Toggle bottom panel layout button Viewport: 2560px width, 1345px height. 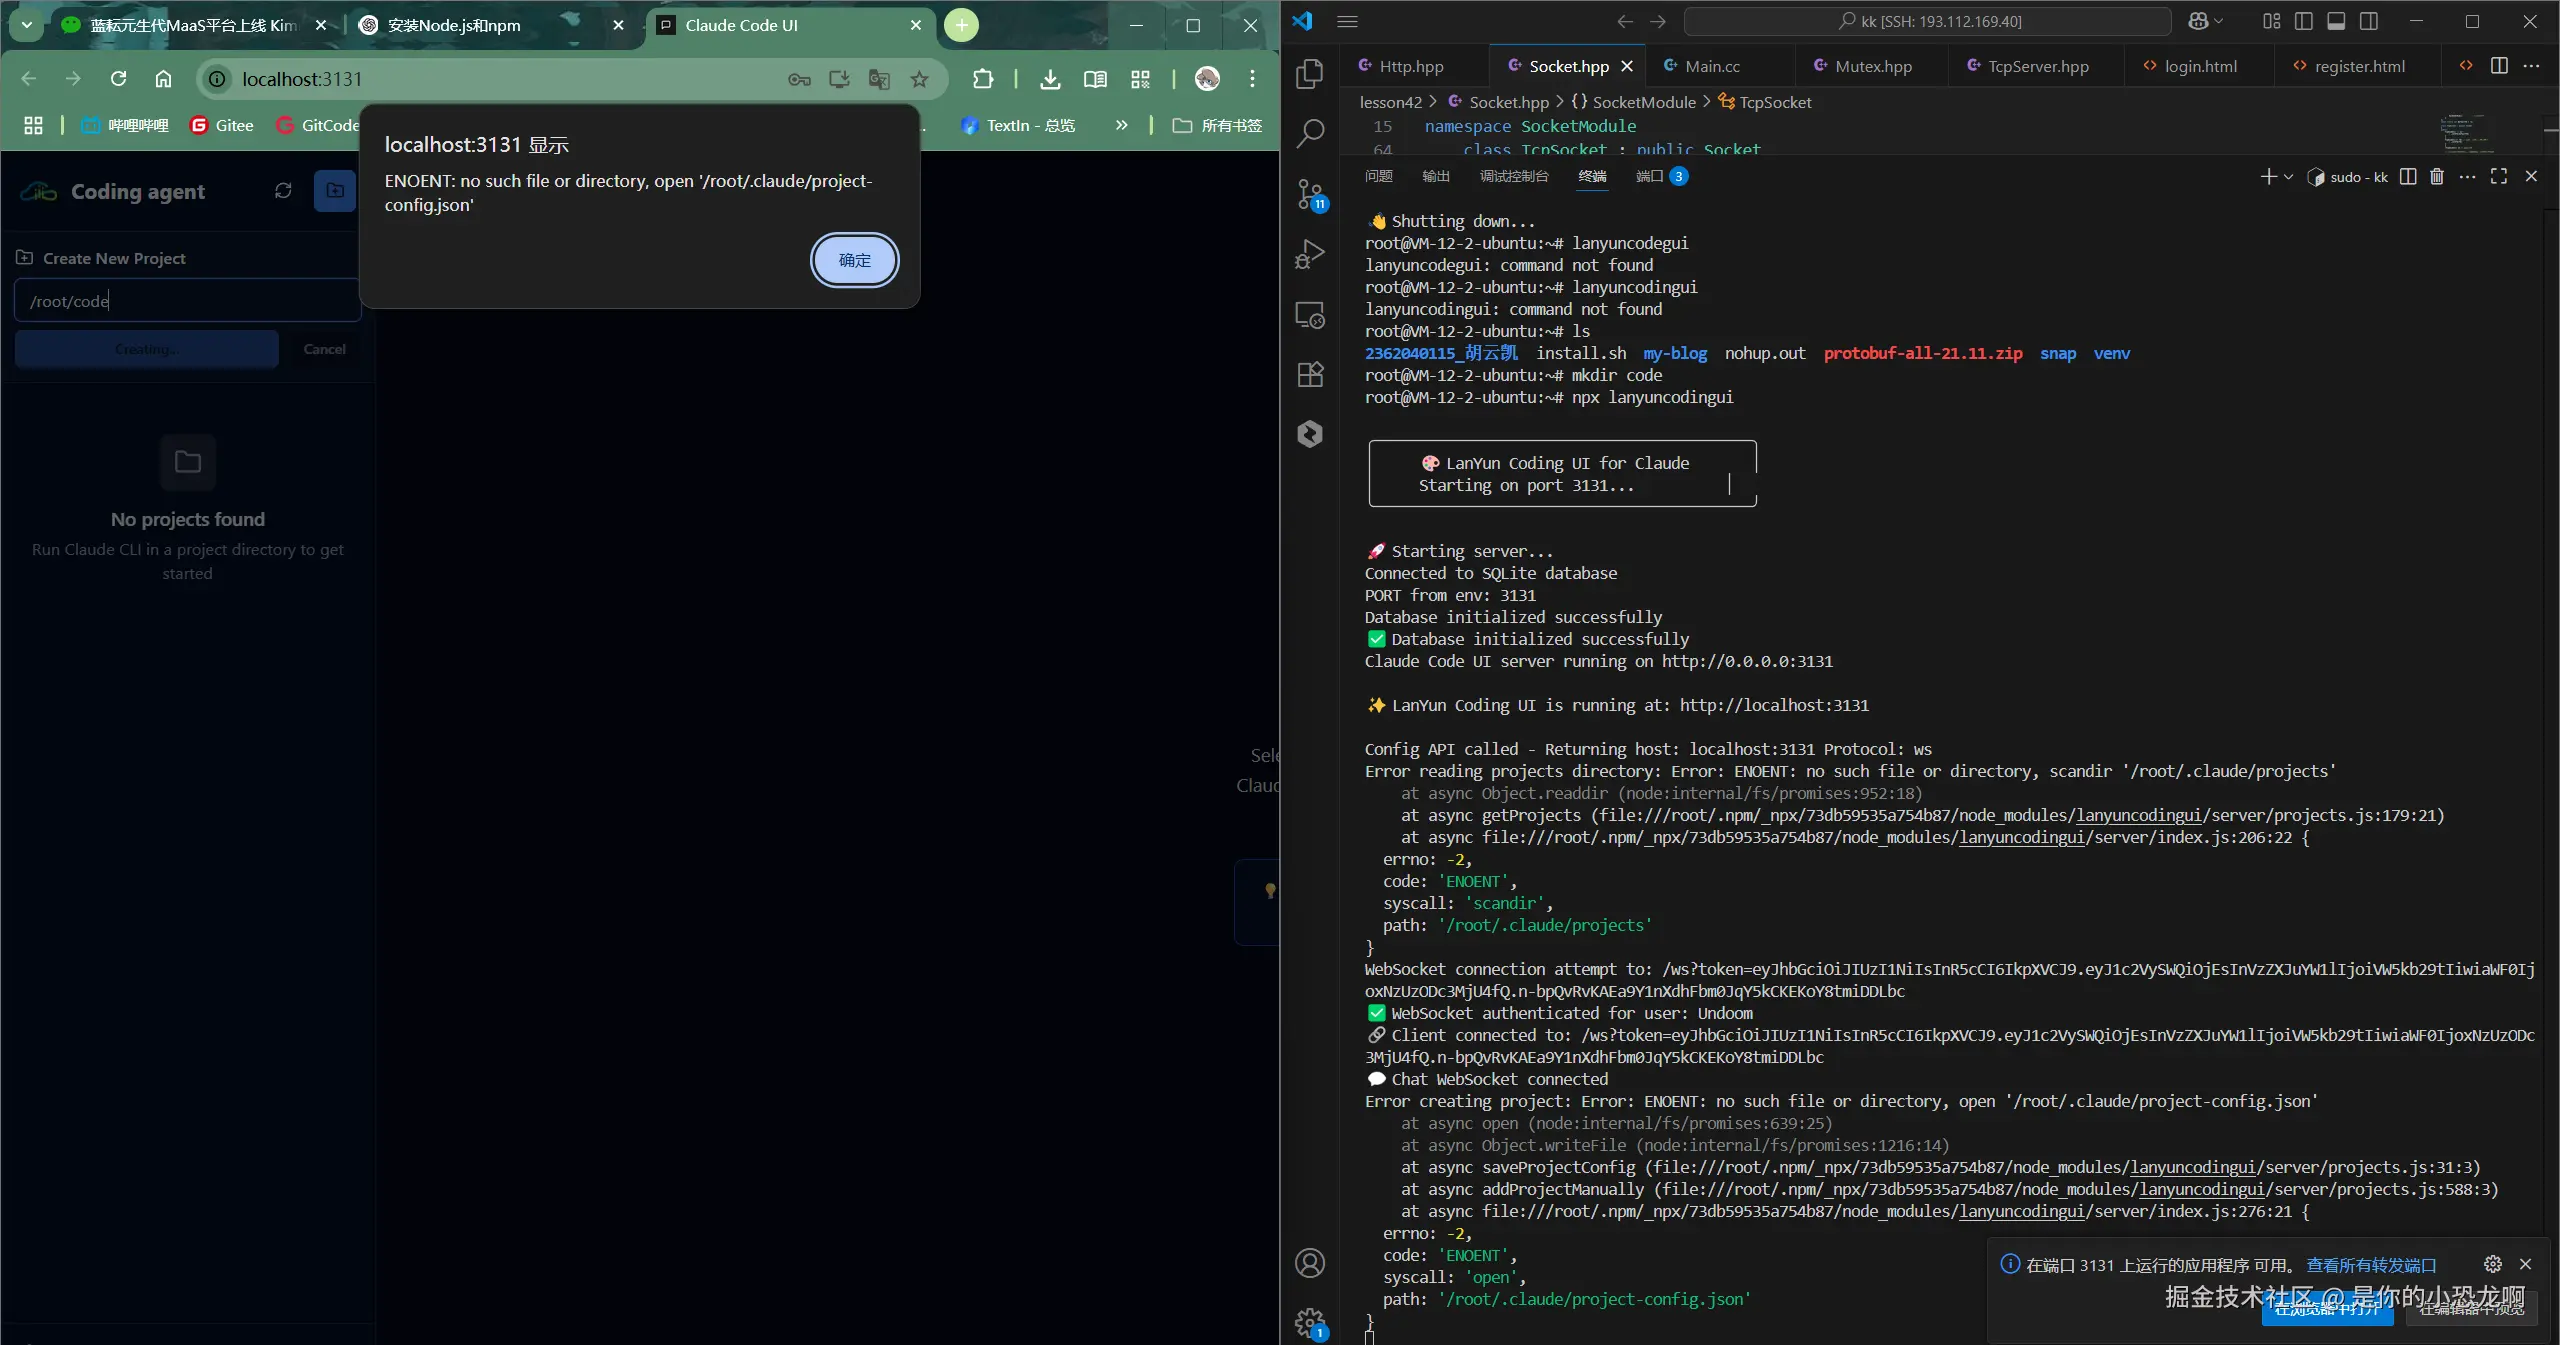click(2336, 21)
